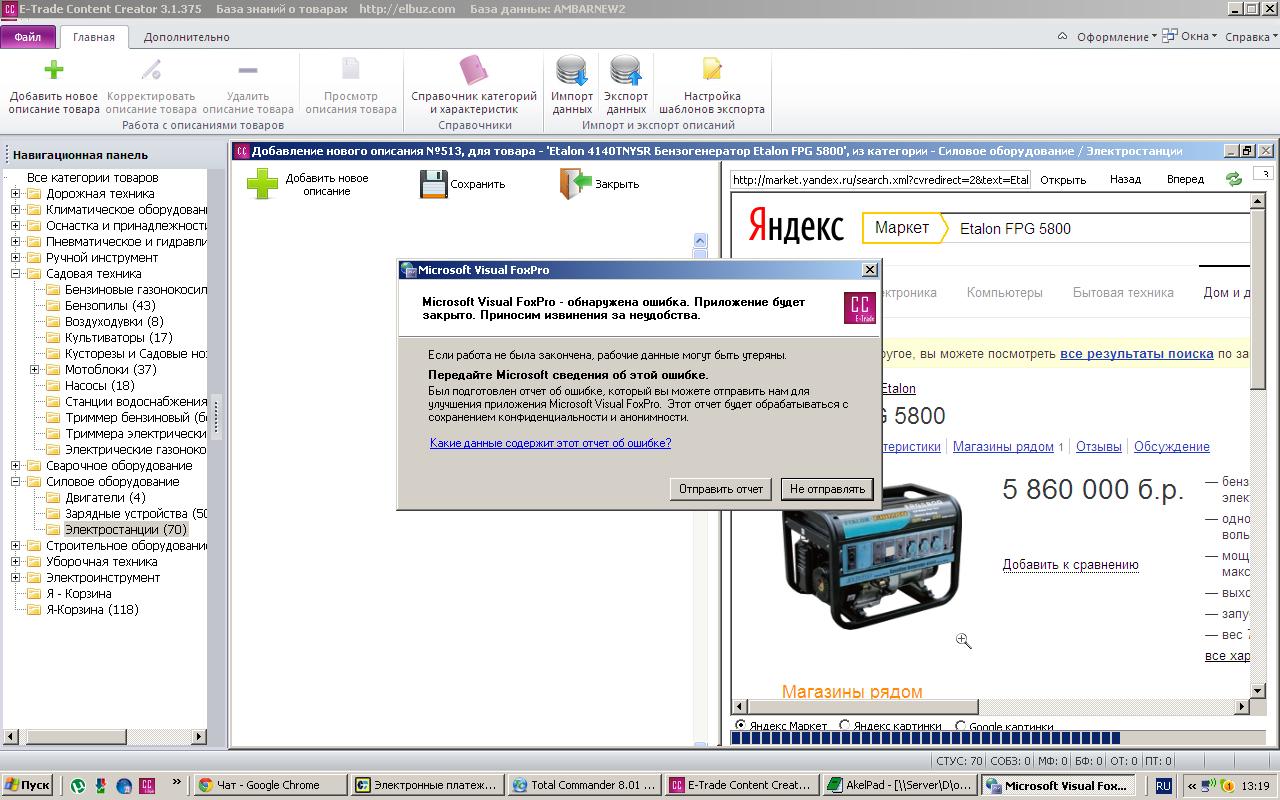This screenshot has width=1280, height=800.
Task: Open the 'Файл' menu tab
Action: click(x=28, y=37)
